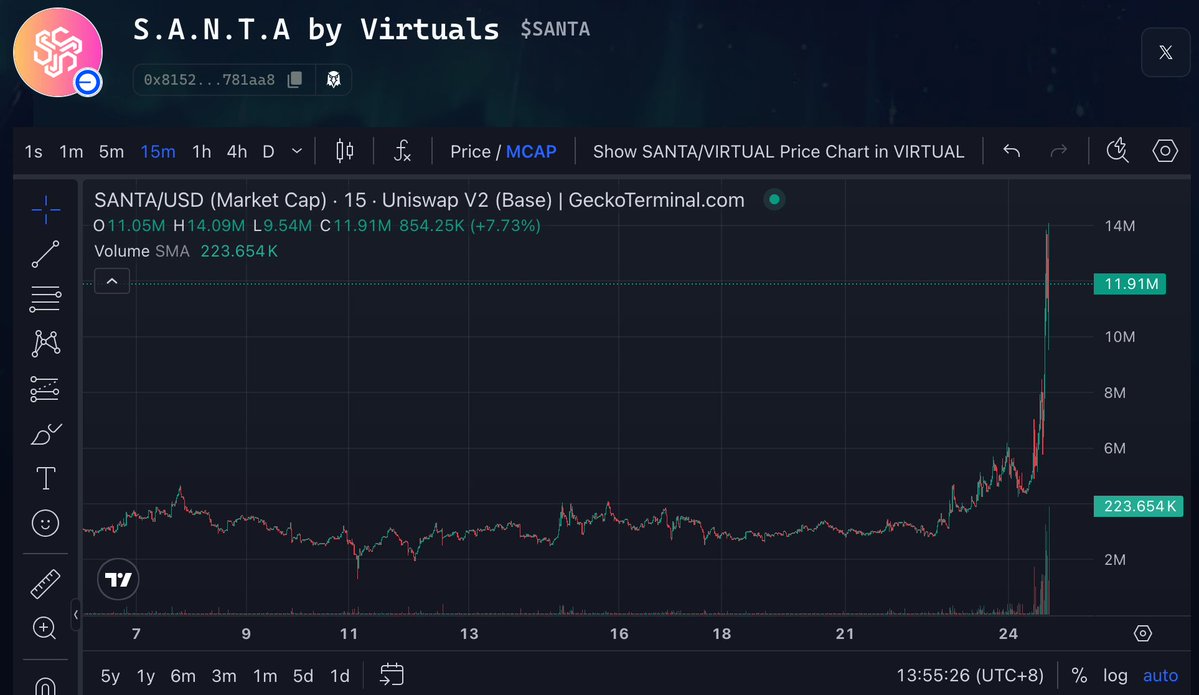Open the candlestick chart style selector
Image resolution: width=1199 pixels, height=695 pixels.
tap(345, 151)
